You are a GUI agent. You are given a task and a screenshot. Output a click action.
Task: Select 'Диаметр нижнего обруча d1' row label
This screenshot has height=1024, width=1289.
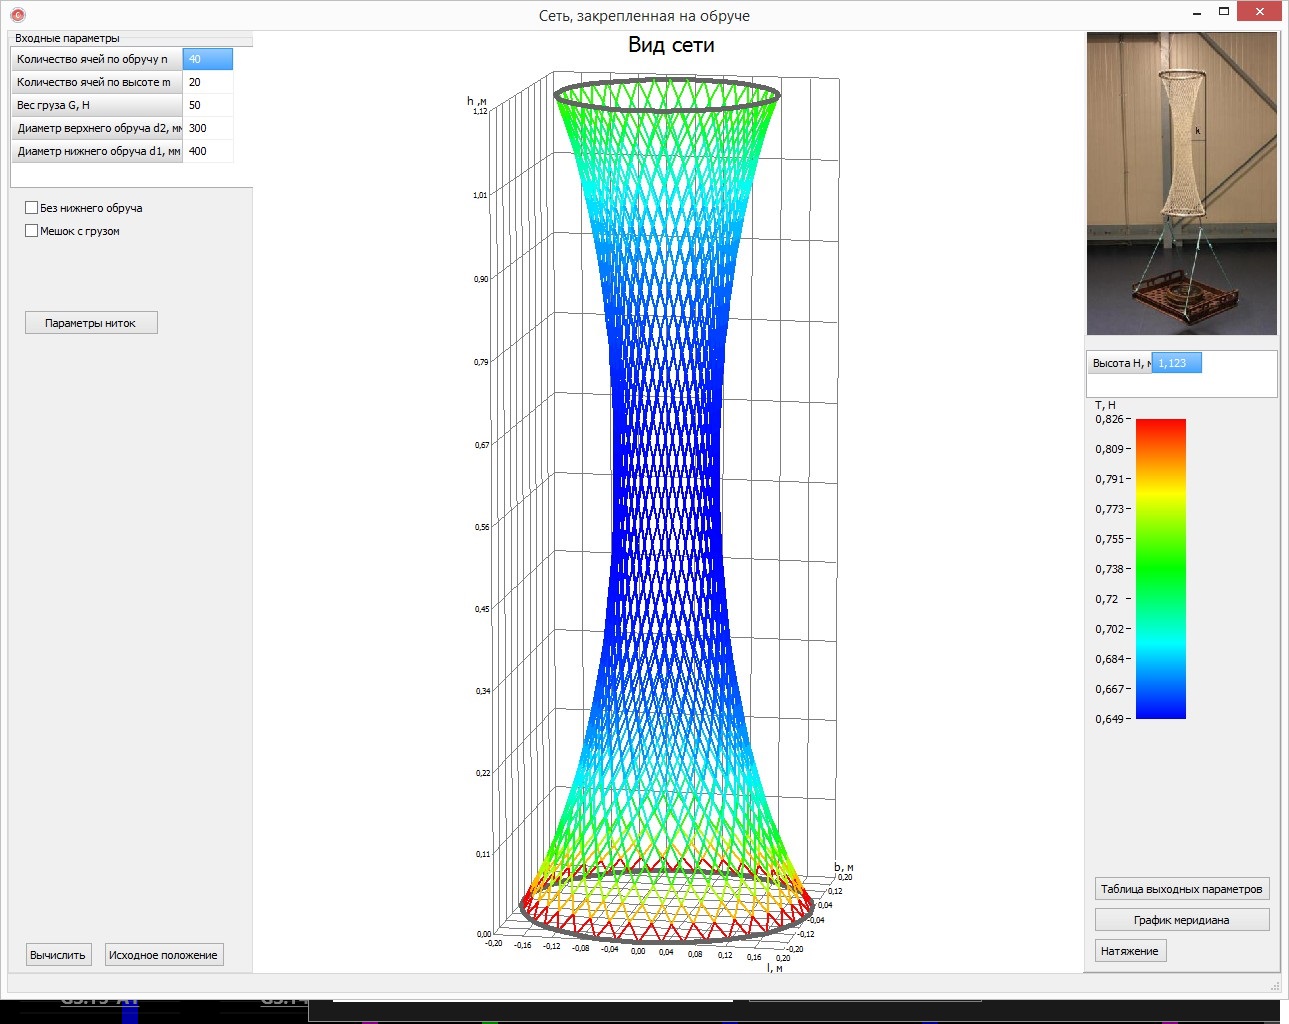tap(97, 151)
